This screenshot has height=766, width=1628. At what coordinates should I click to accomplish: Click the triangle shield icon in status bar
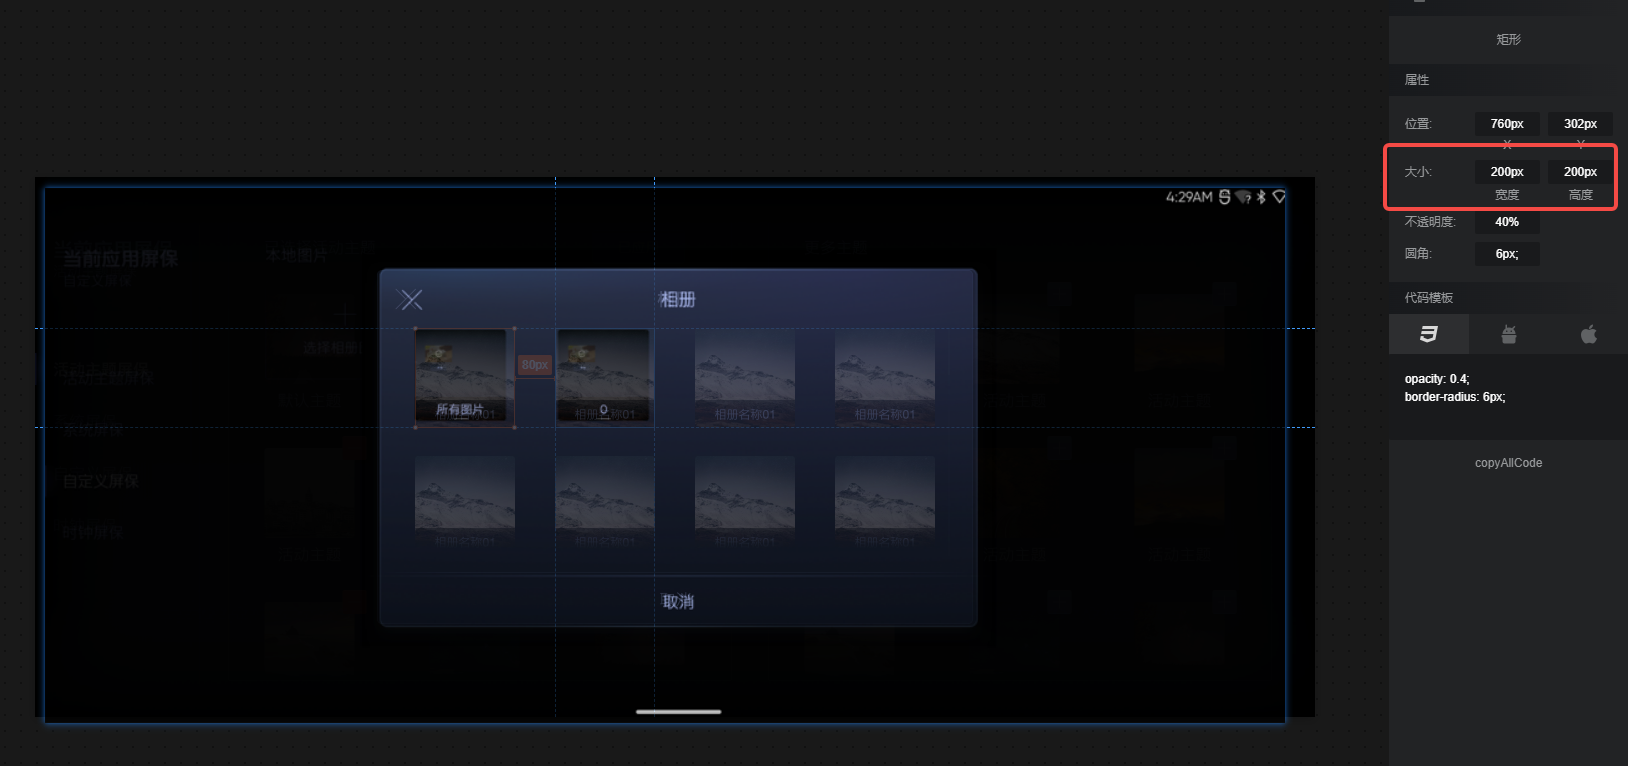[1279, 197]
